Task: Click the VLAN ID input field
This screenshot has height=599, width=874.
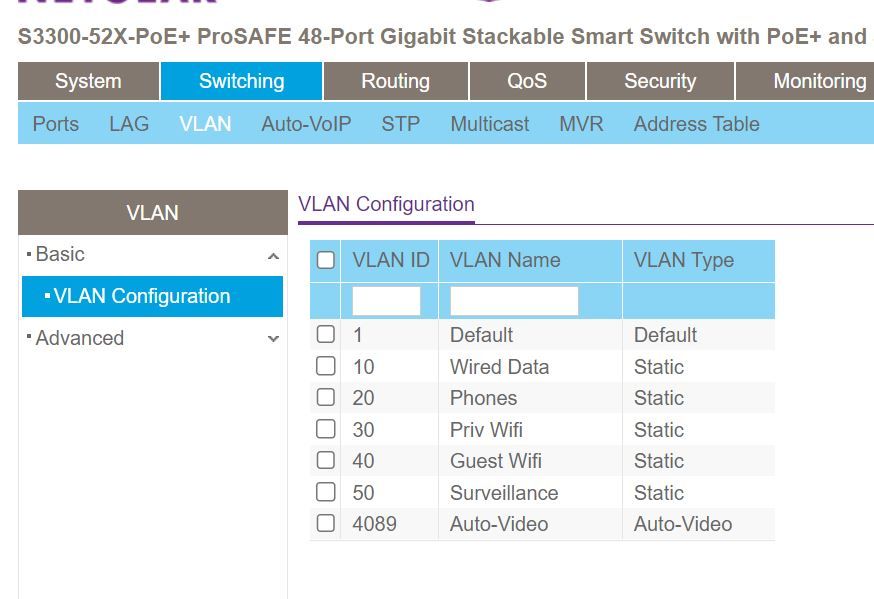Action: [x=386, y=301]
